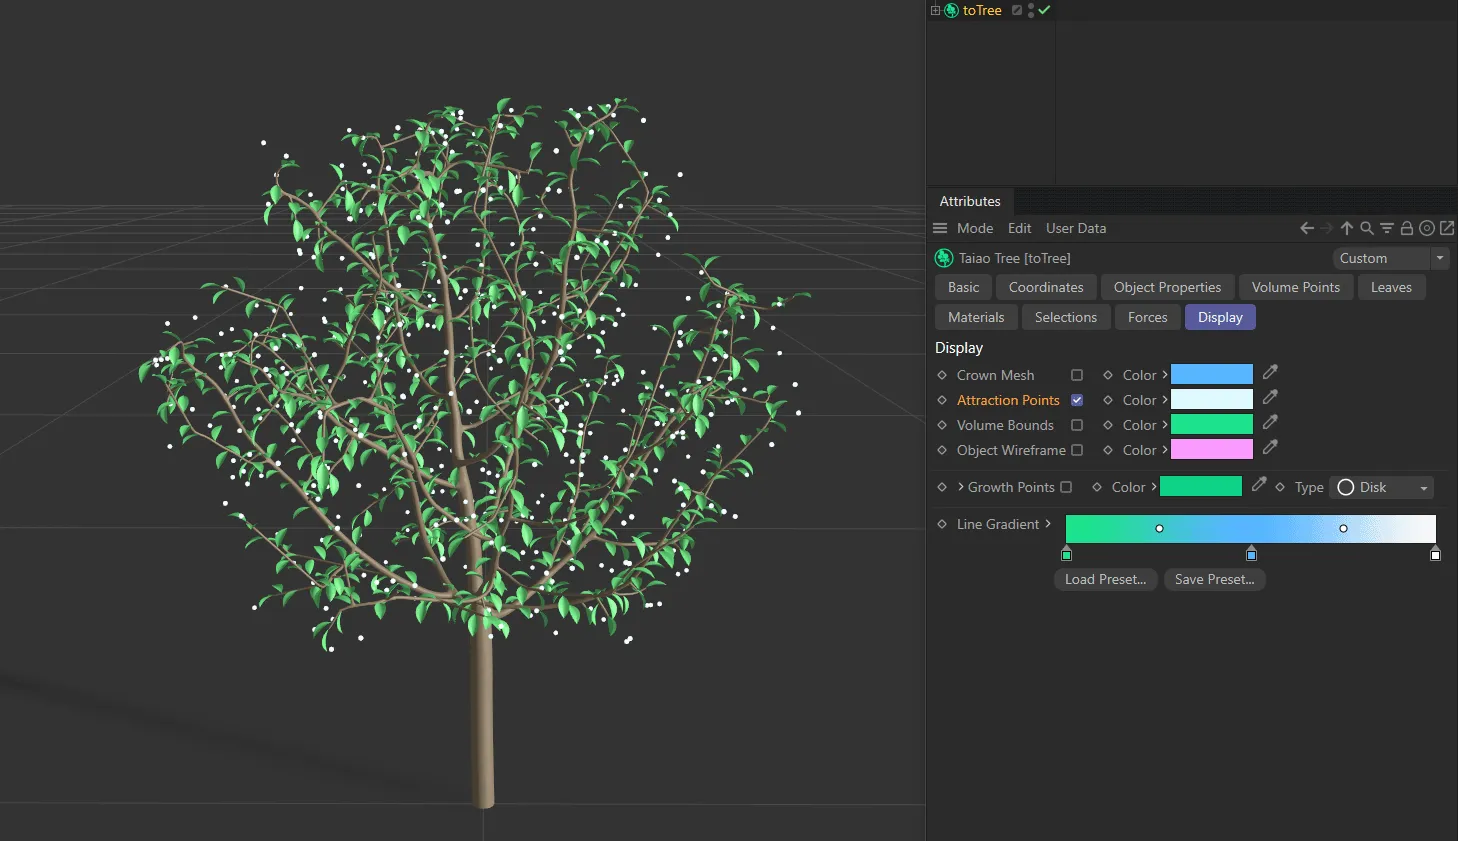The height and width of the screenshot is (841, 1458).
Task: Switch to the Leaves tab
Action: click(x=1391, y=287)
